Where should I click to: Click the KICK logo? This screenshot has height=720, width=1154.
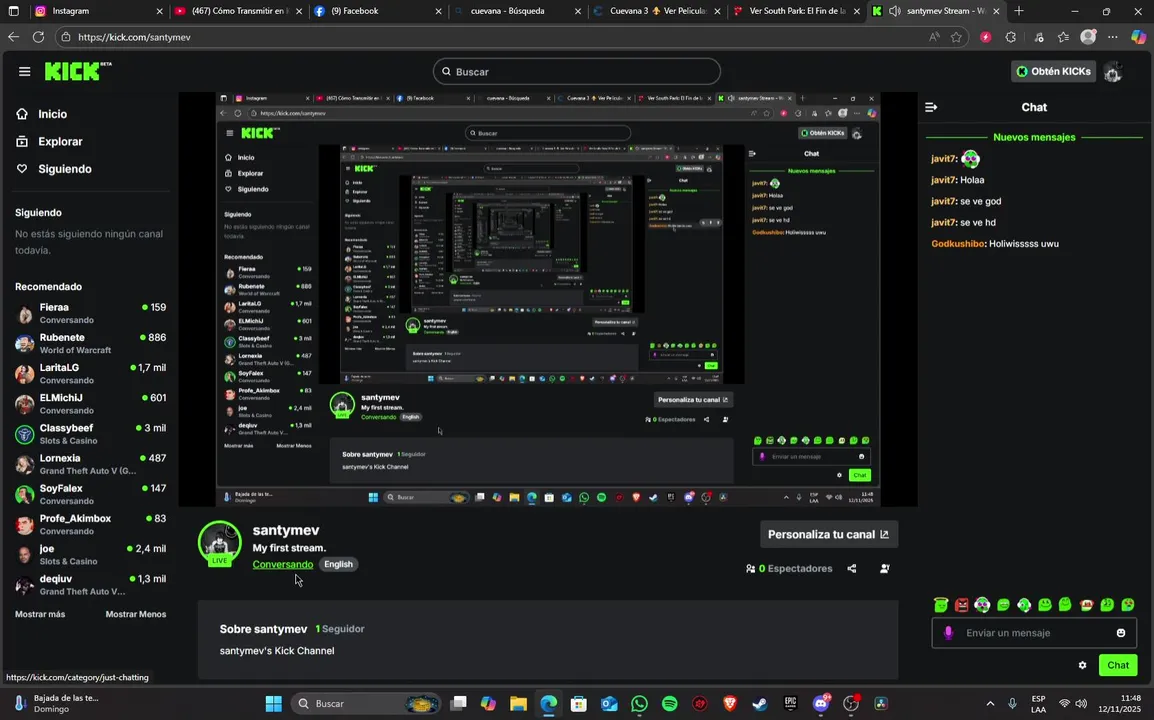point(77,71)
